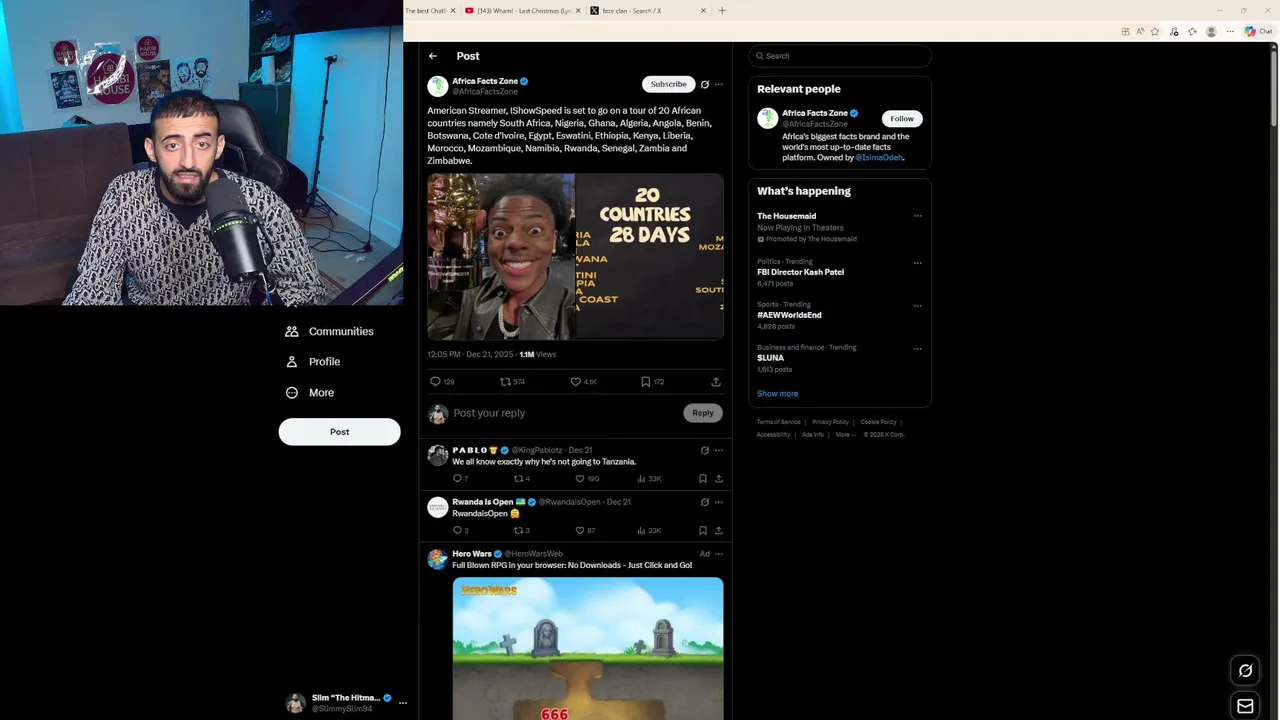The image size is (1280, 720).
Task: Open the Hero Wars ad game image
Action: click(x=588, y=648)
